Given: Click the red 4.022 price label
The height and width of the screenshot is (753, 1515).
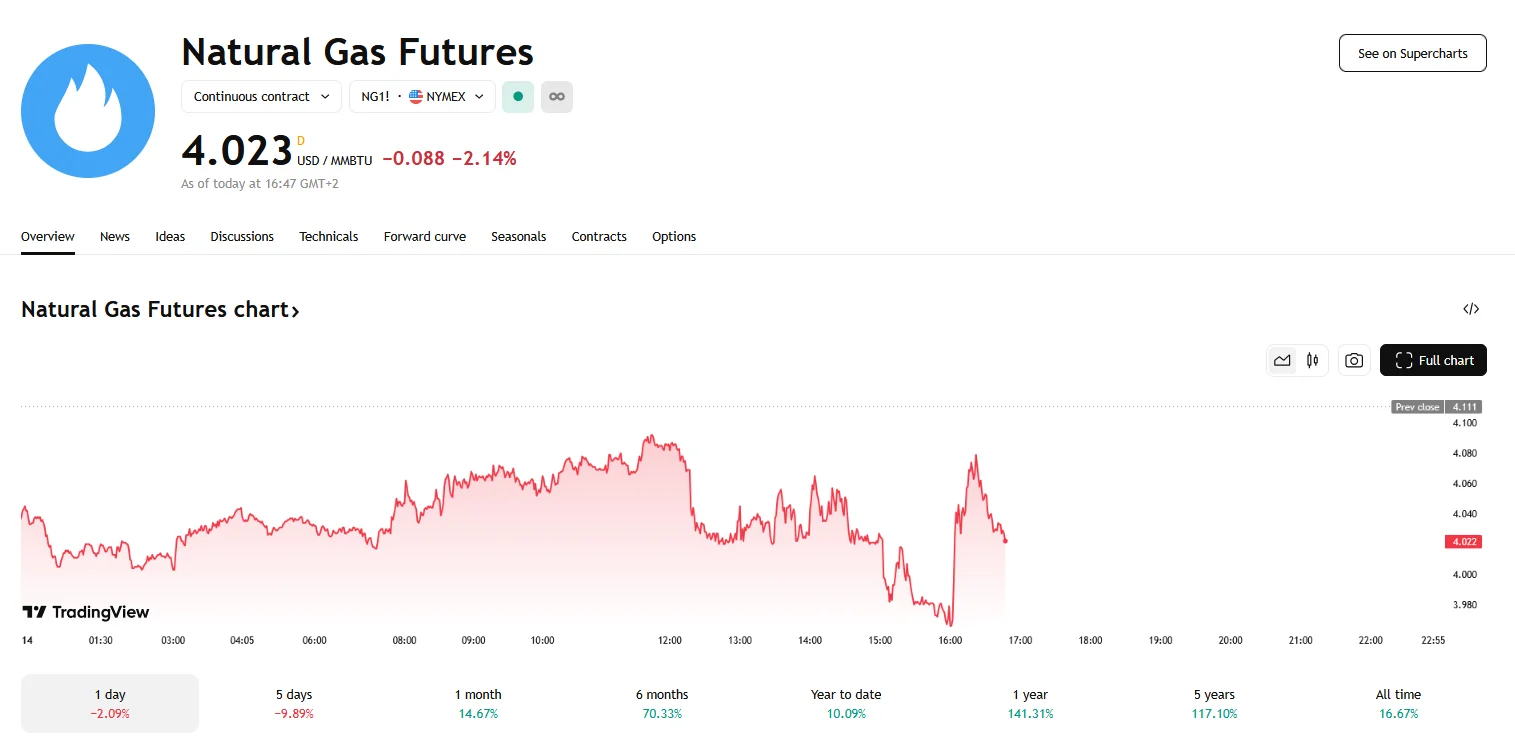Looking at the screenshot, I should coord(1463,542).
